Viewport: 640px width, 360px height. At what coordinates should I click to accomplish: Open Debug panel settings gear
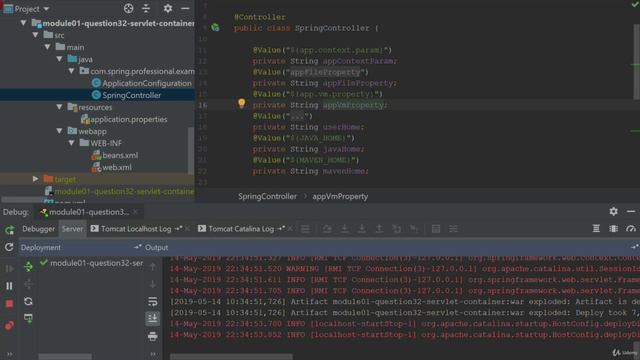coord(613,211)
